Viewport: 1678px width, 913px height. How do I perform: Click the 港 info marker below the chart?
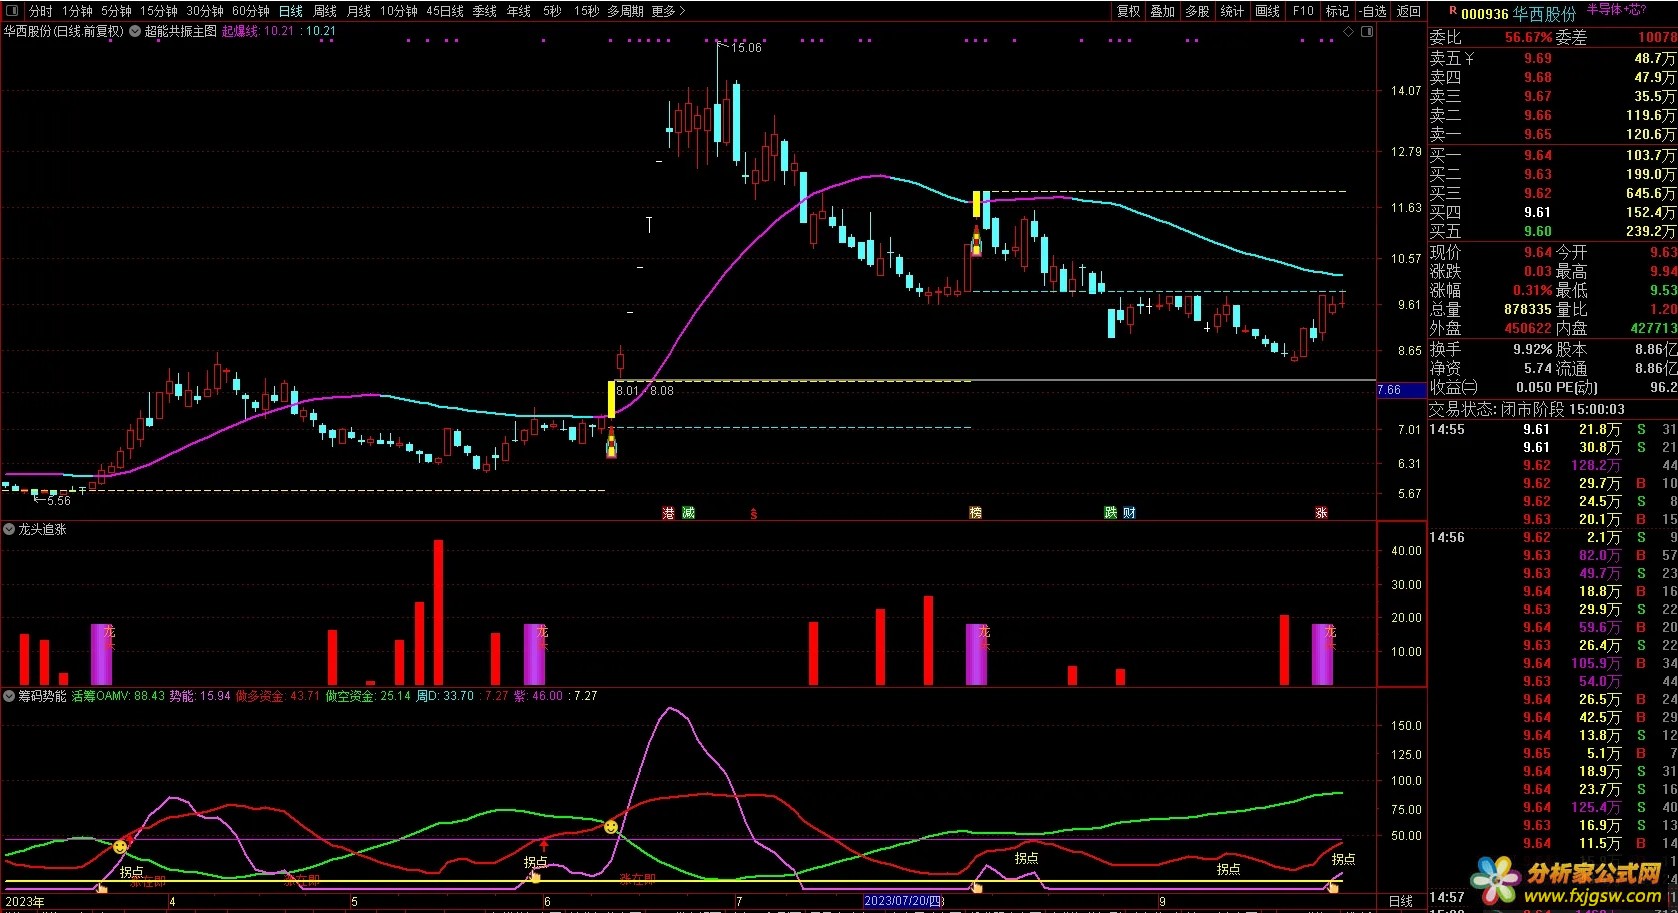click(668, 512)
